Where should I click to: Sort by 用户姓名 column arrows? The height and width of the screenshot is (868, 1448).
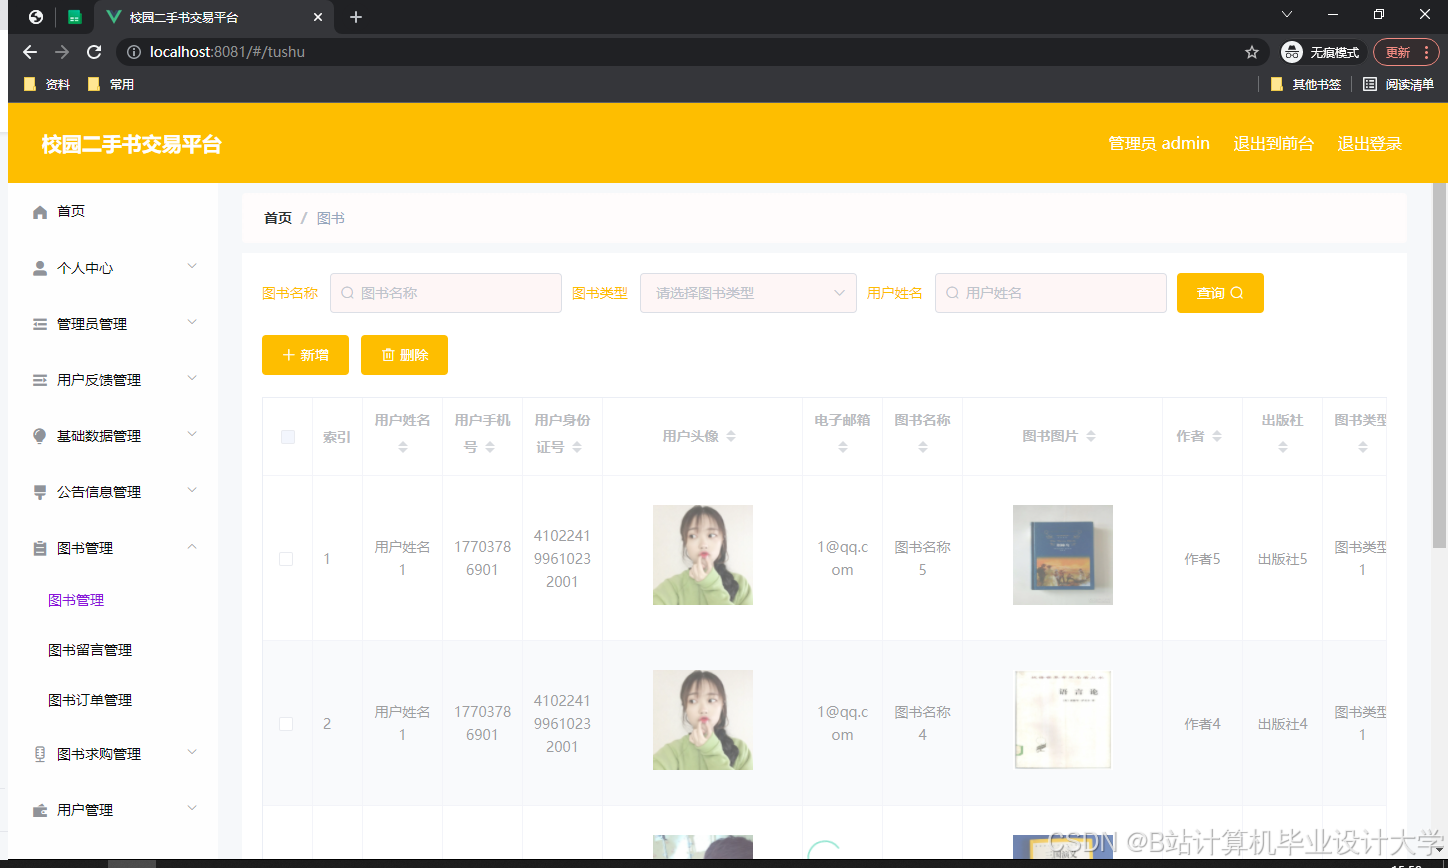(403, 447)
